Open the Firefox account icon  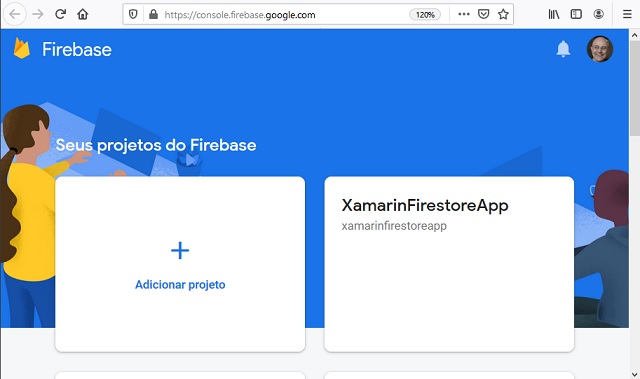(x=598, y=14)
